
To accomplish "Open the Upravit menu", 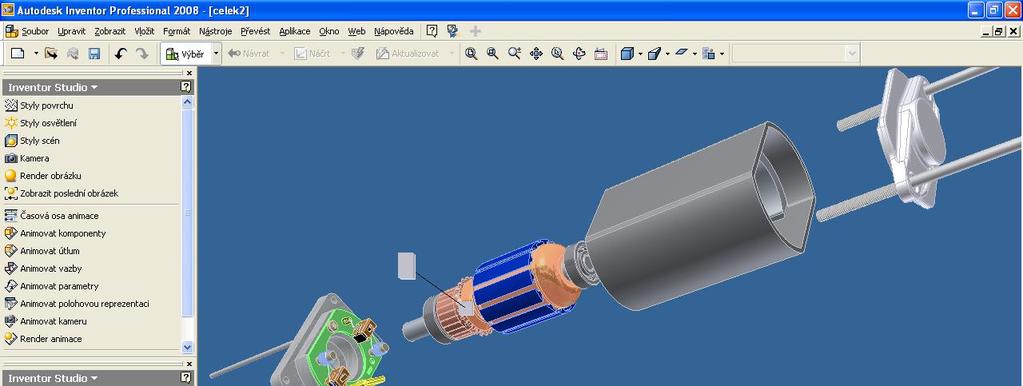I will 71,31.
